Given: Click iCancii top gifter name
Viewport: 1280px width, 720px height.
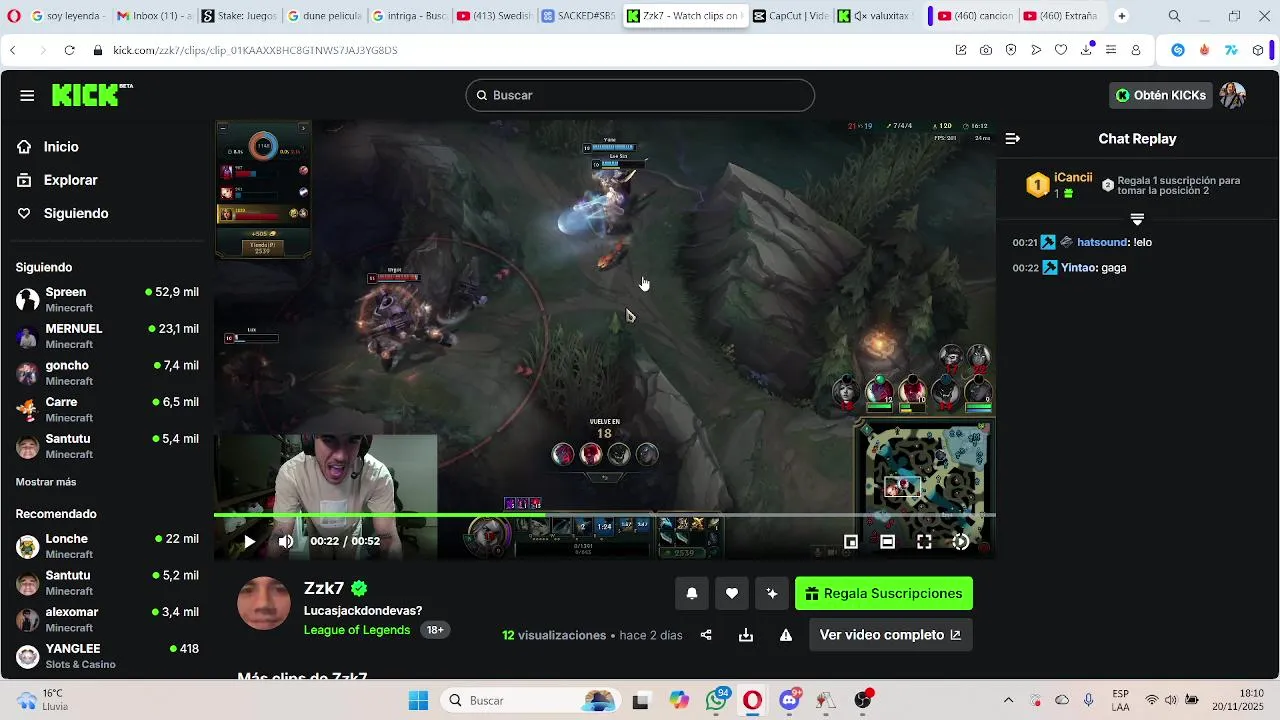Looking at the screenshot, I should (1073, 178).
